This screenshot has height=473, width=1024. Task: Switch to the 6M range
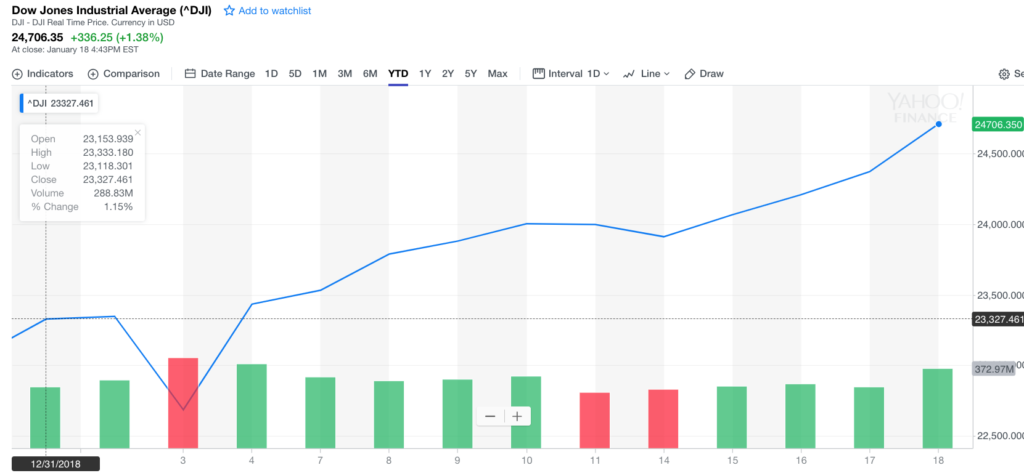(x=370, y=74)
